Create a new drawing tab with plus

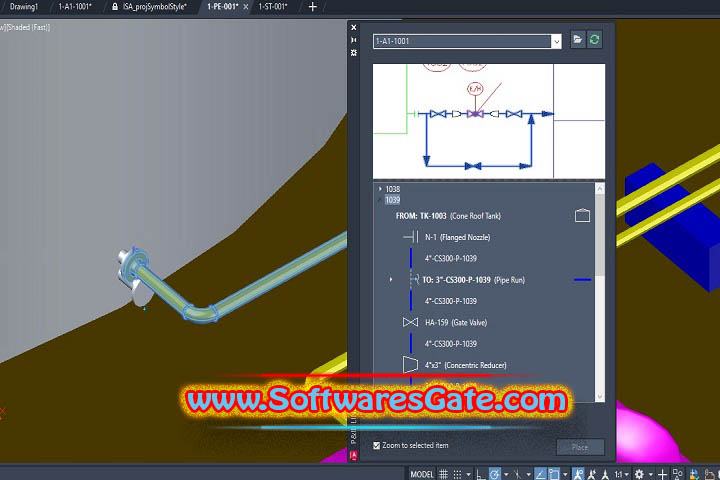[313, 7]
